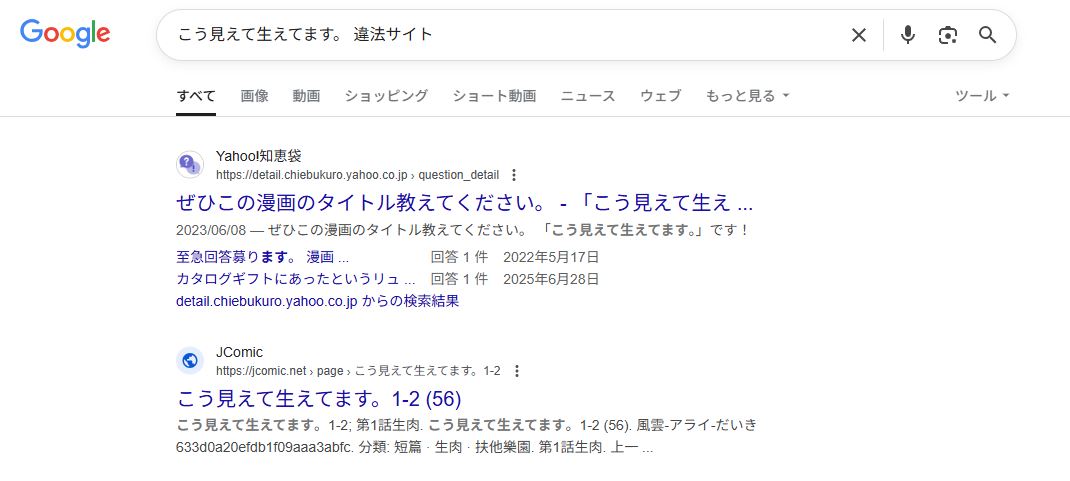
Task: Switch to the 動画 tab
Action: coord(306,96)
